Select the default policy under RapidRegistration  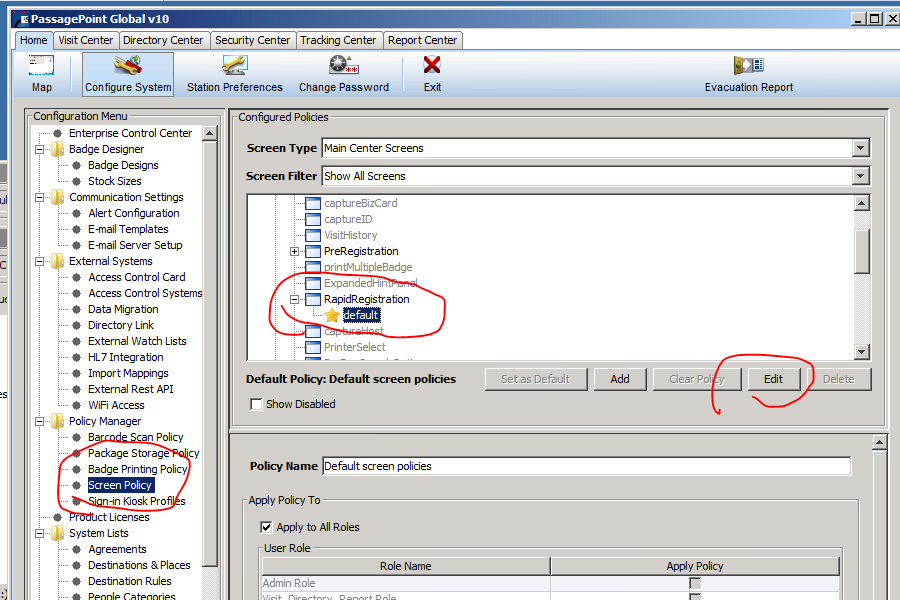tap(361, 315)
